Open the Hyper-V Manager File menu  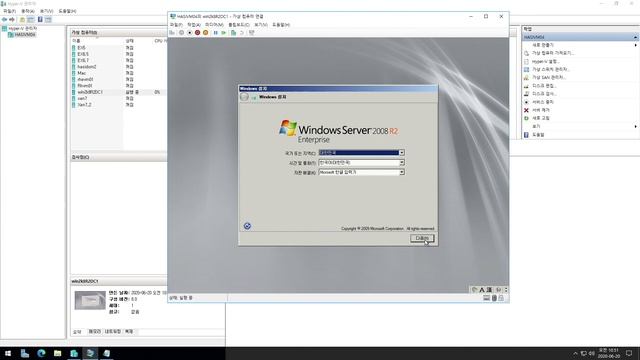click(9, 11)
